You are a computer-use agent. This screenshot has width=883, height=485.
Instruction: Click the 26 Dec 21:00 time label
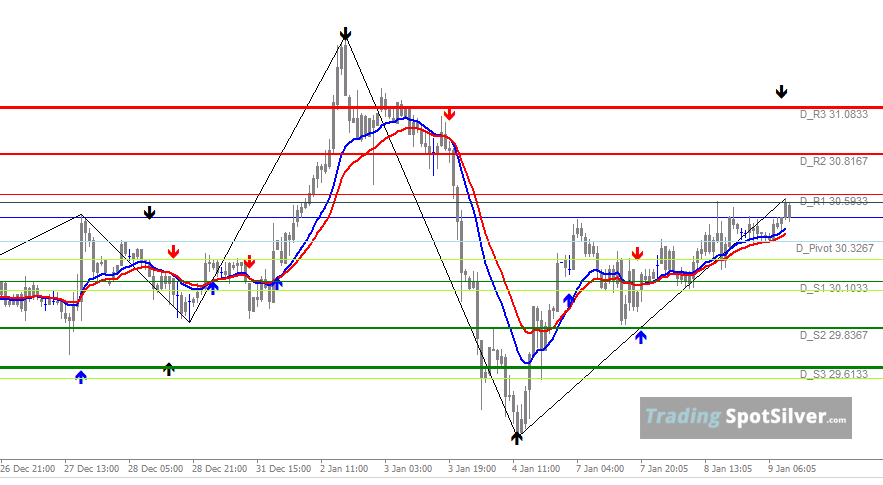click(28, 469)
